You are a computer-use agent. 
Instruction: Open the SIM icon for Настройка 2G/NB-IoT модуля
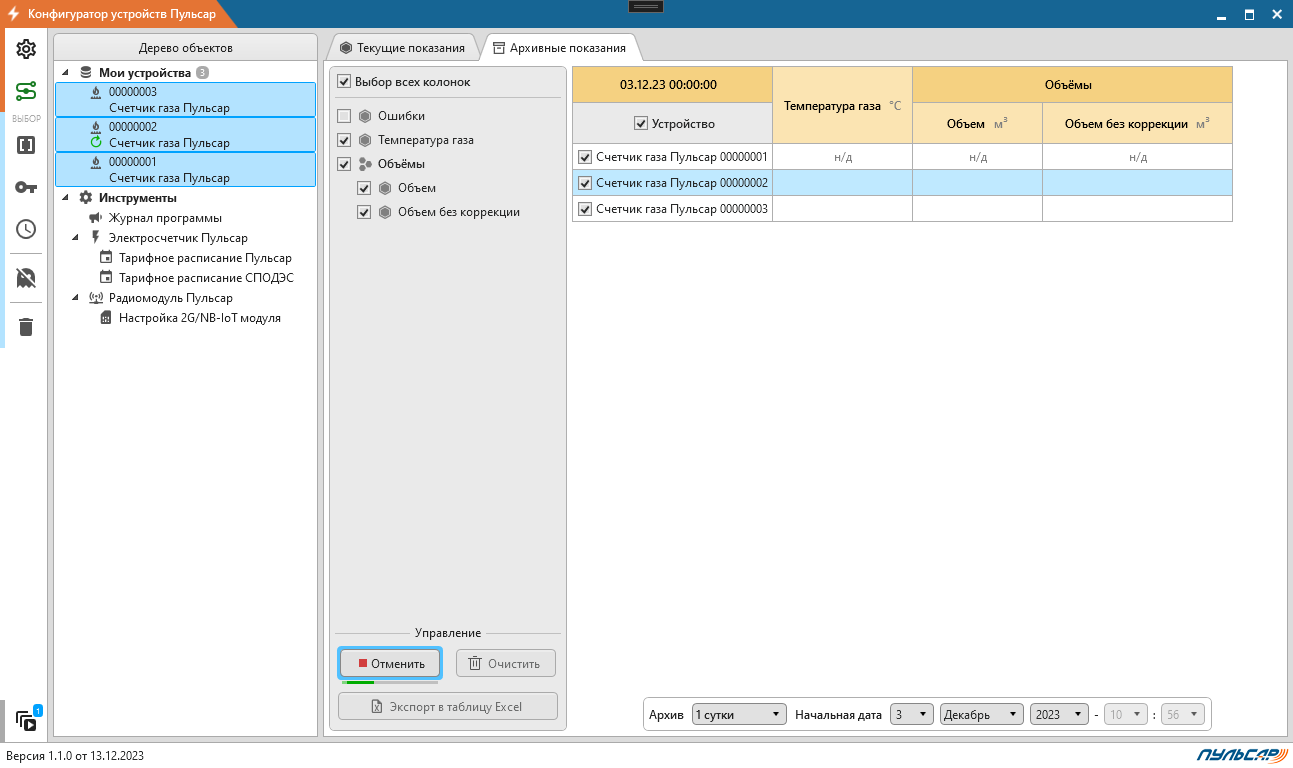[106, 318]
